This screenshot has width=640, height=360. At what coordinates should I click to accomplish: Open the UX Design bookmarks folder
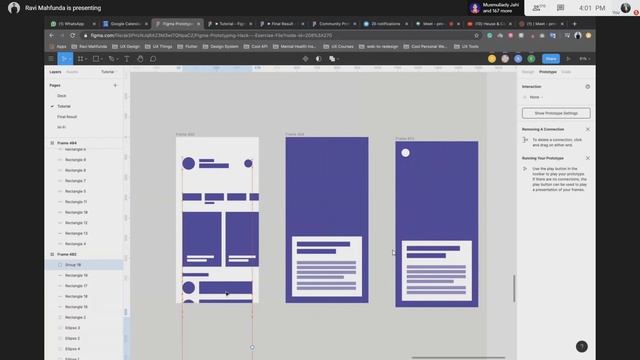(x=126, y=47)
